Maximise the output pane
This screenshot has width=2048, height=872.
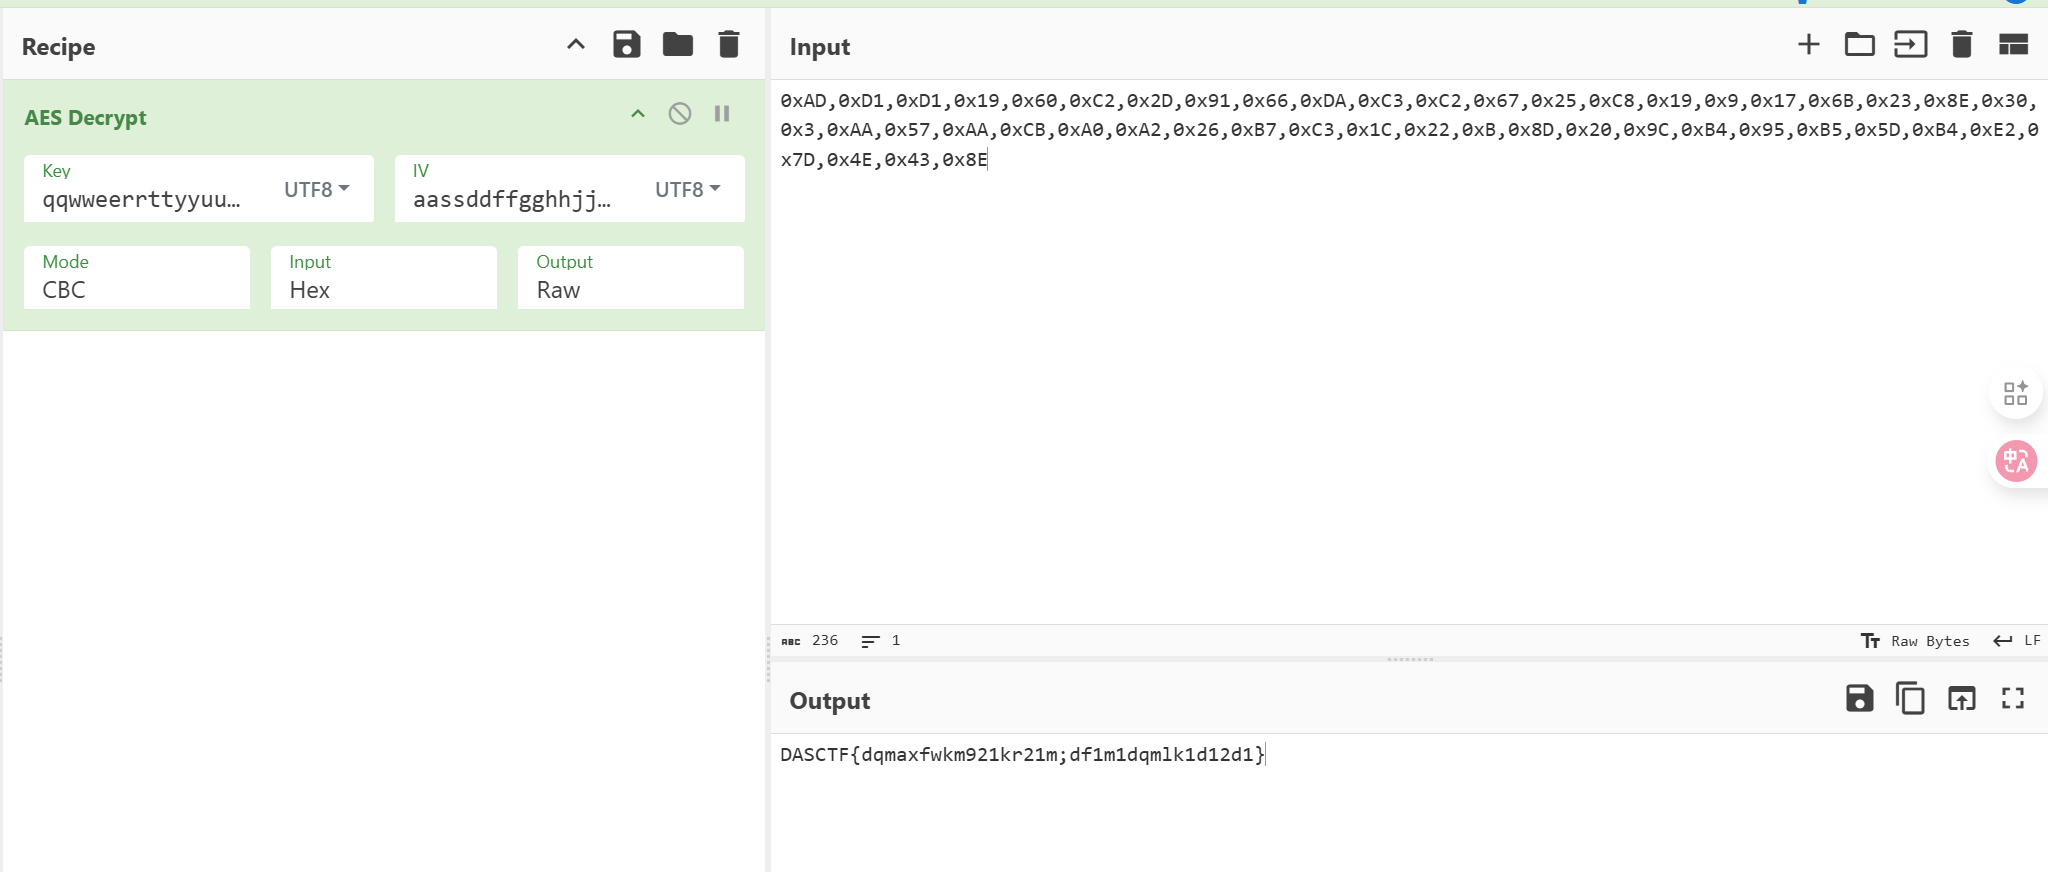tap(2013, 698)
